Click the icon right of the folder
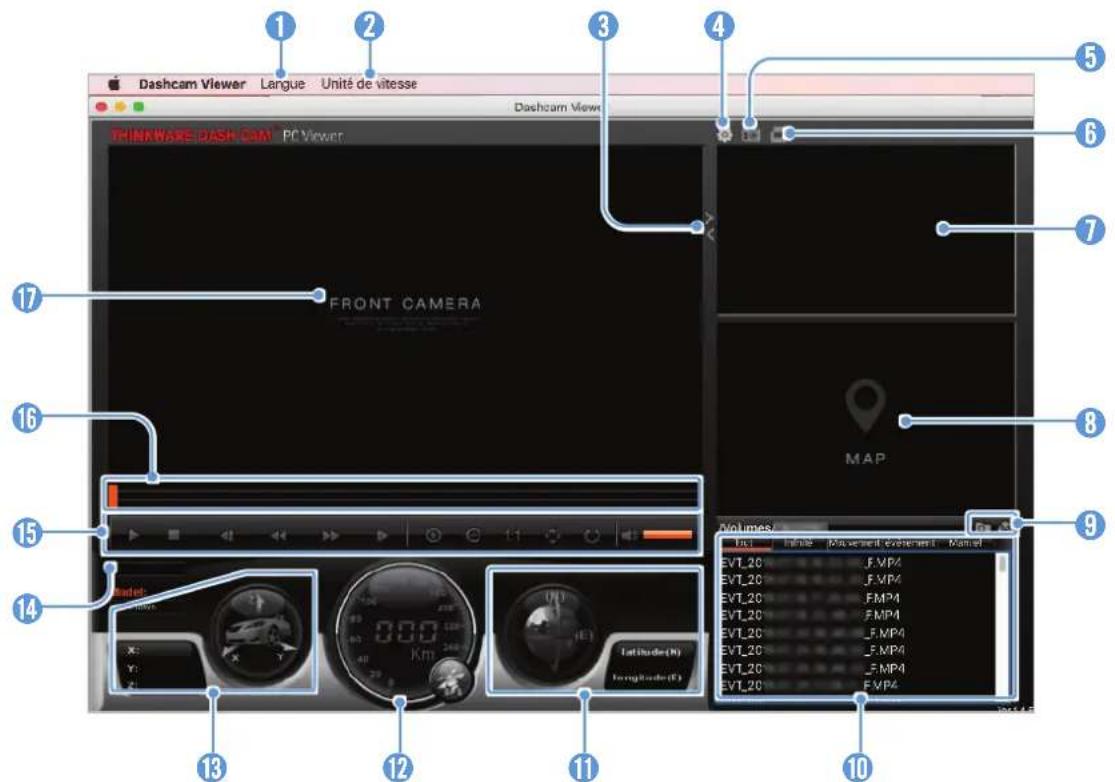The height and width of the screenshot is (782, 1115). coord(1003,526)
